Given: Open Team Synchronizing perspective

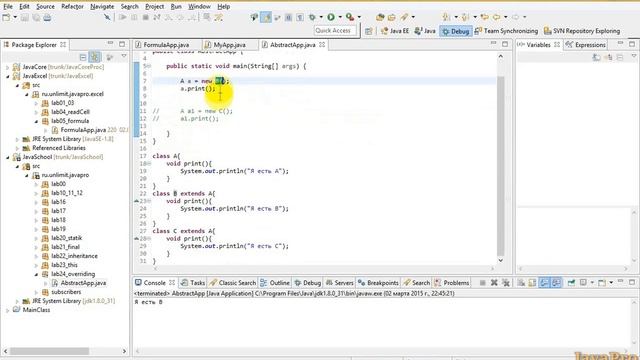Looking at the screenshot, I should (x=506, y=31).
